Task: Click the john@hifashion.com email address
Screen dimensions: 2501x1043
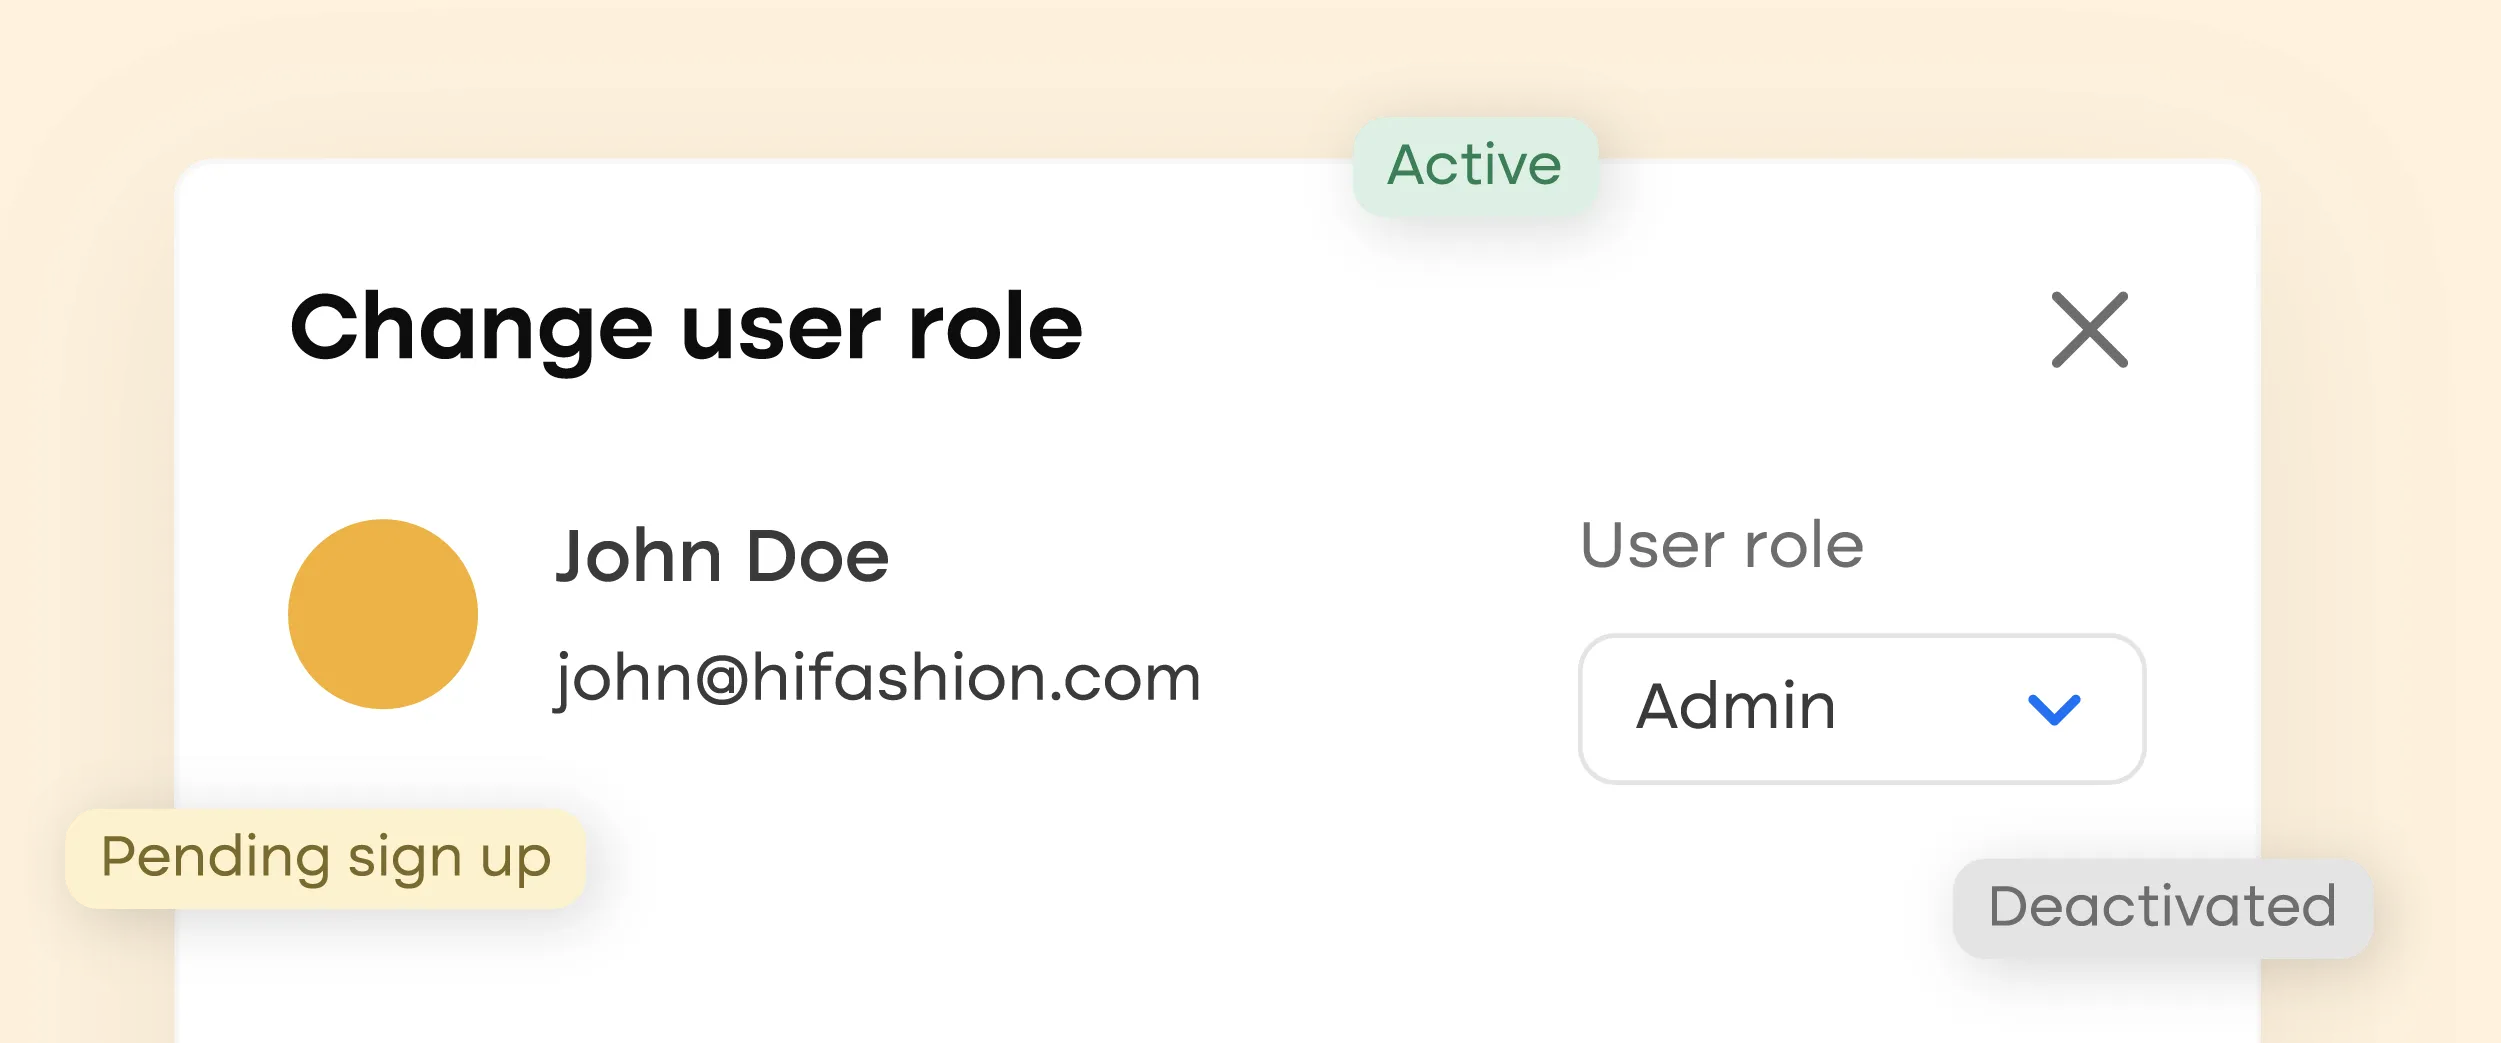Action: pyautogui.click(x=878, y=679)
